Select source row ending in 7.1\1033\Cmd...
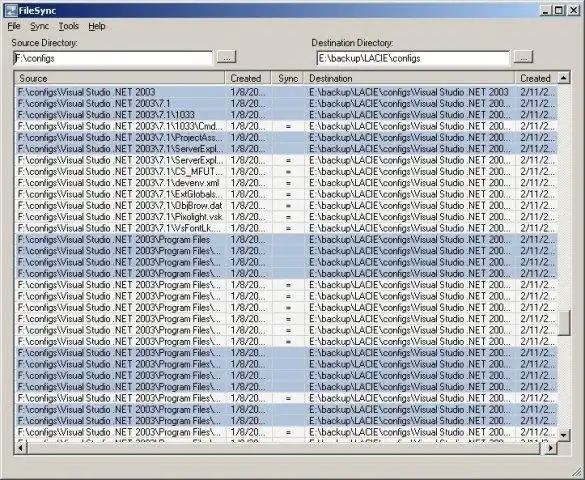 coord(120,126)
